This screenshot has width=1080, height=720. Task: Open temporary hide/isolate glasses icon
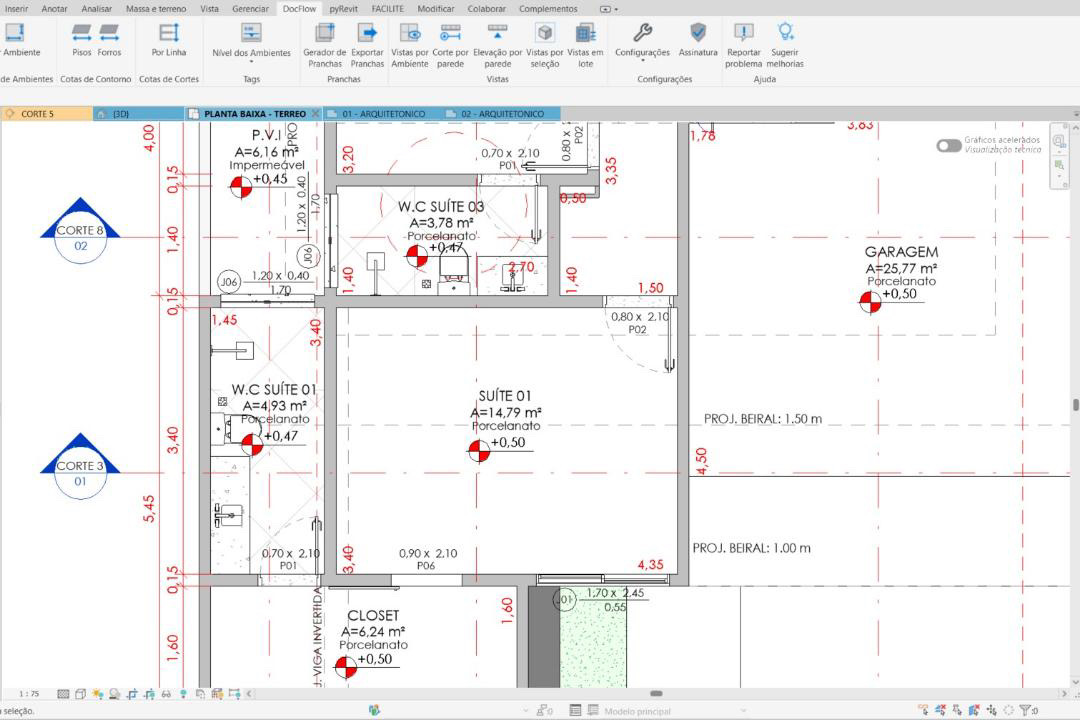pyautogui.click(x=166, y=694)
